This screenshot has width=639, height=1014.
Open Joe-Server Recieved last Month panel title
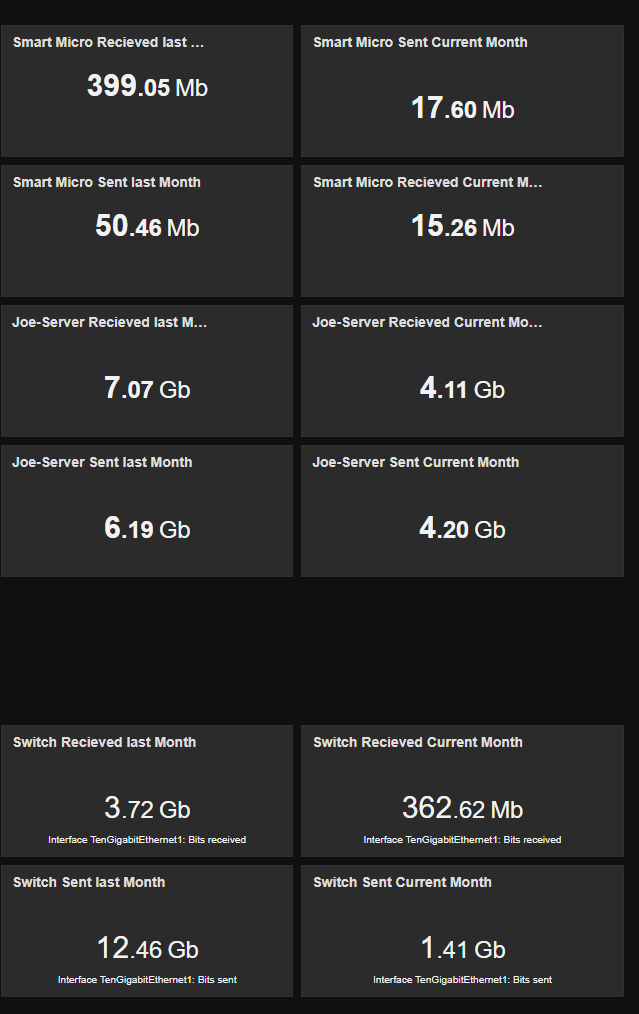coord(110,323)
